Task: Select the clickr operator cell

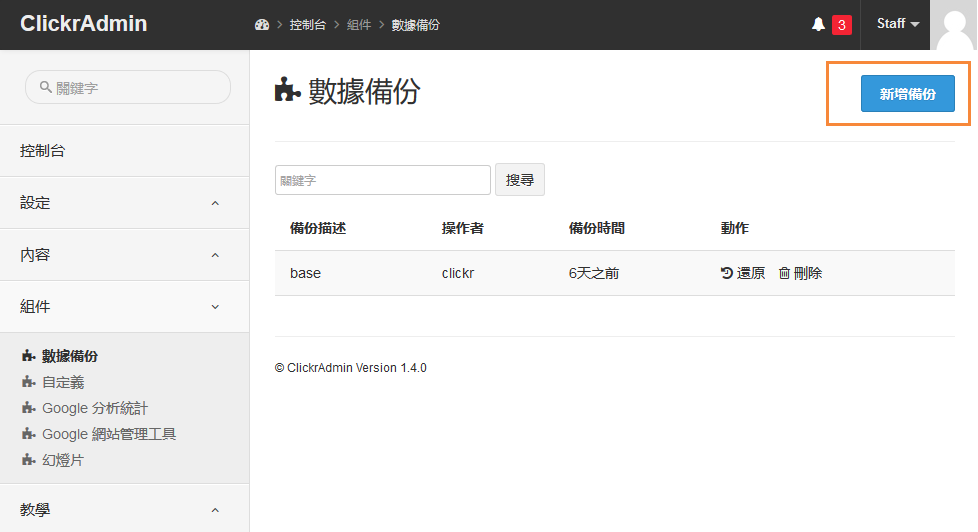Action: point(458,273)
